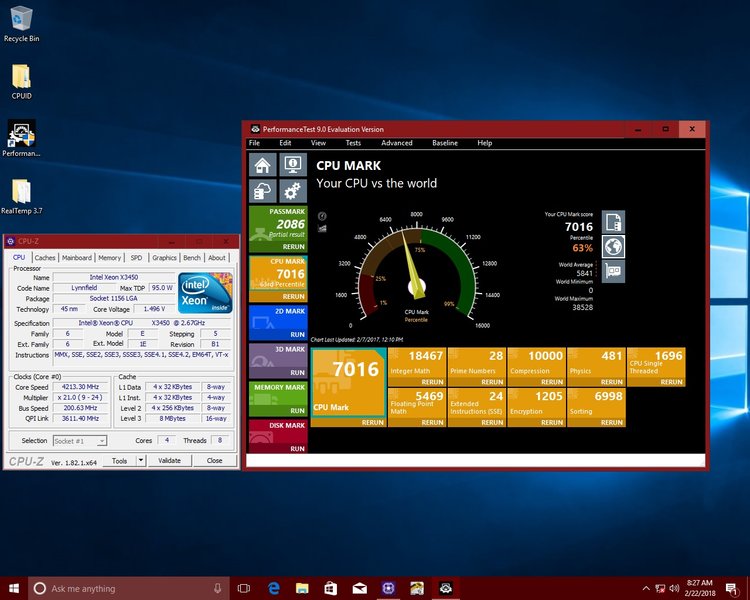Switch to the Caches tab in CPU-Z

45,257
